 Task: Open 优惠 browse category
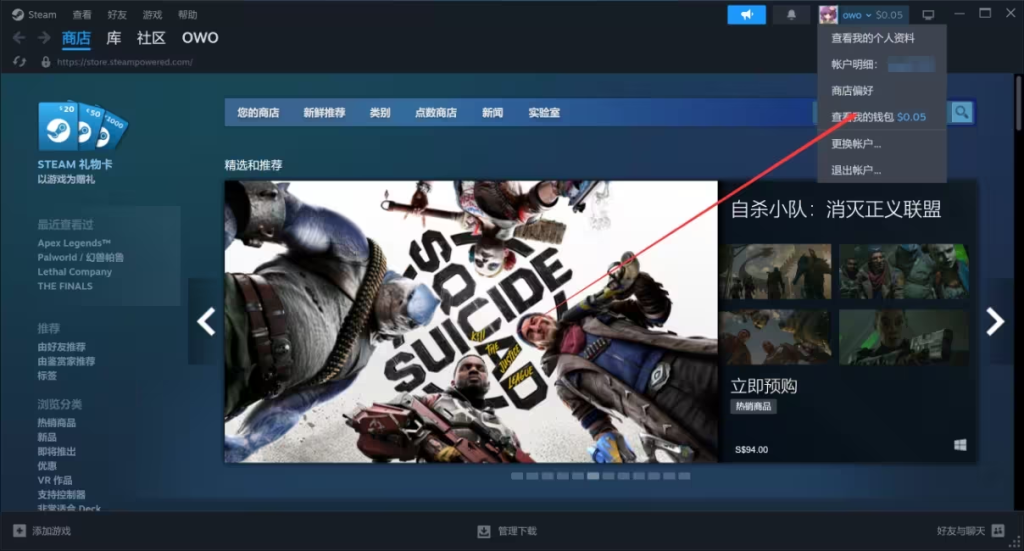[47, 465]
